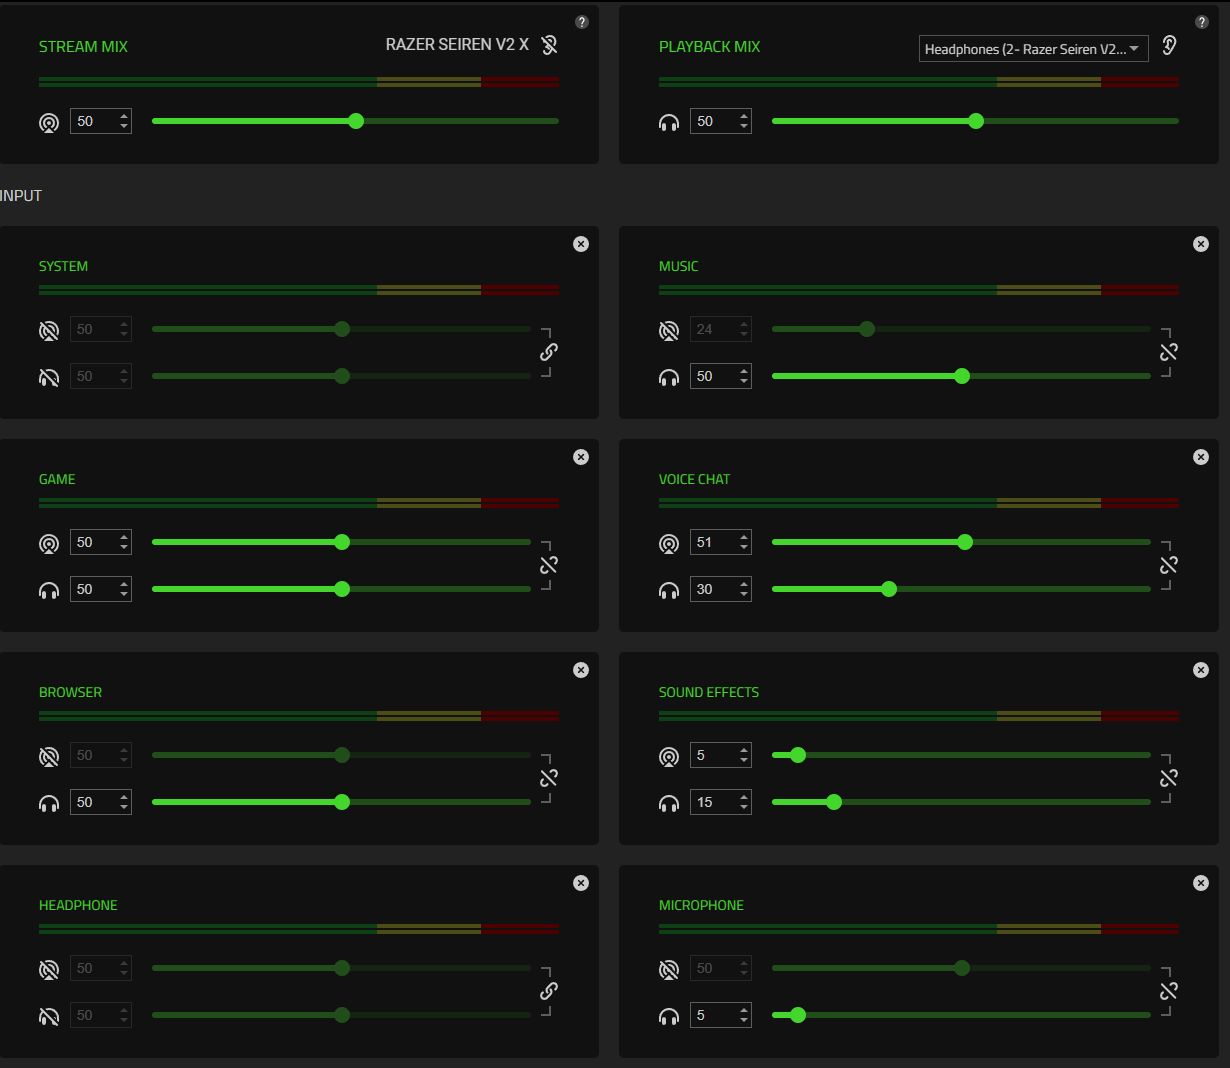The width and height of the screenshot is (1230, 1068).
Task: Remove the Headphone channel
Action: [581, 883]
